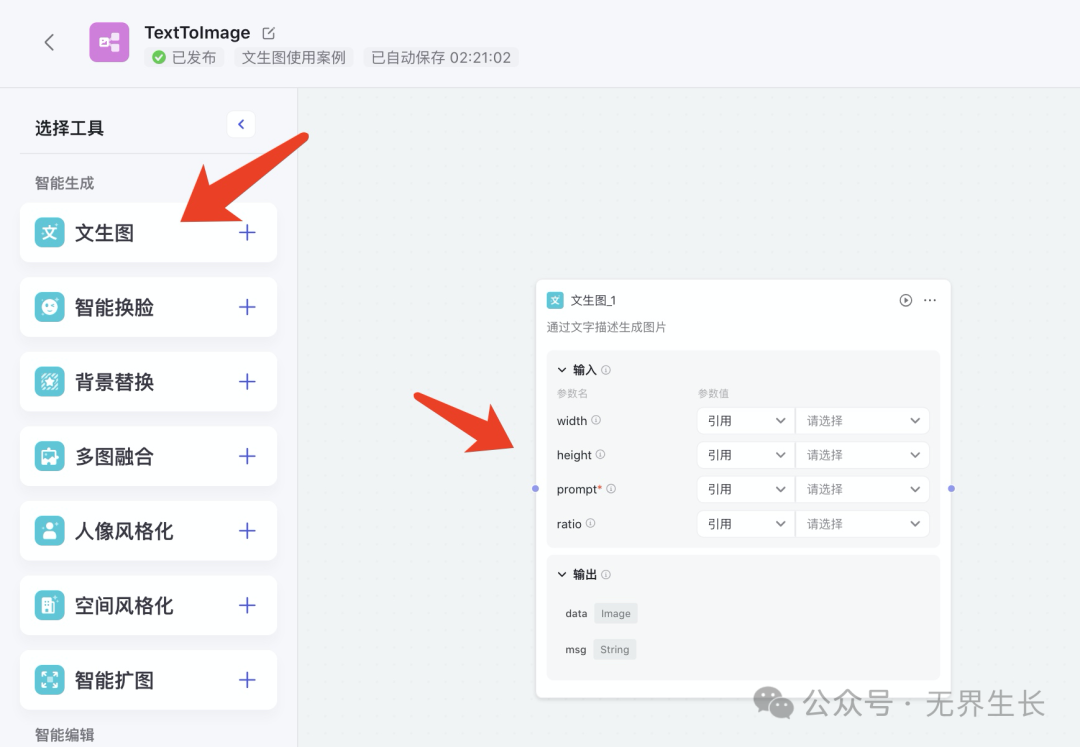This screenshot has width=1080, height=747.
Task: Go back using the header back arrow
Action: [x=49, y=43]
